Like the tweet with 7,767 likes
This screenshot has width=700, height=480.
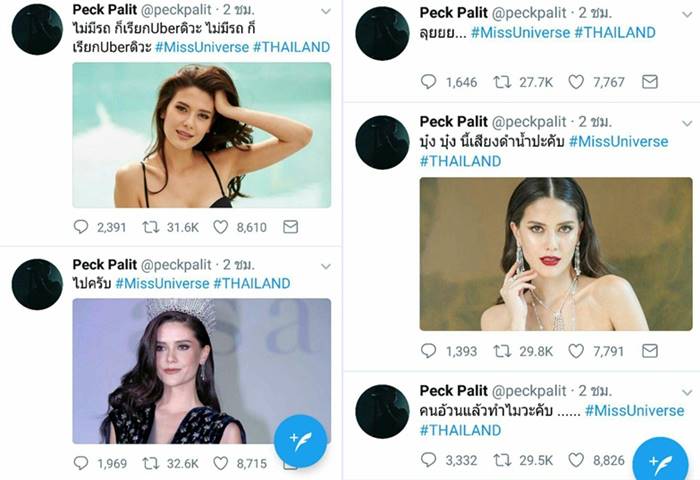577,82
